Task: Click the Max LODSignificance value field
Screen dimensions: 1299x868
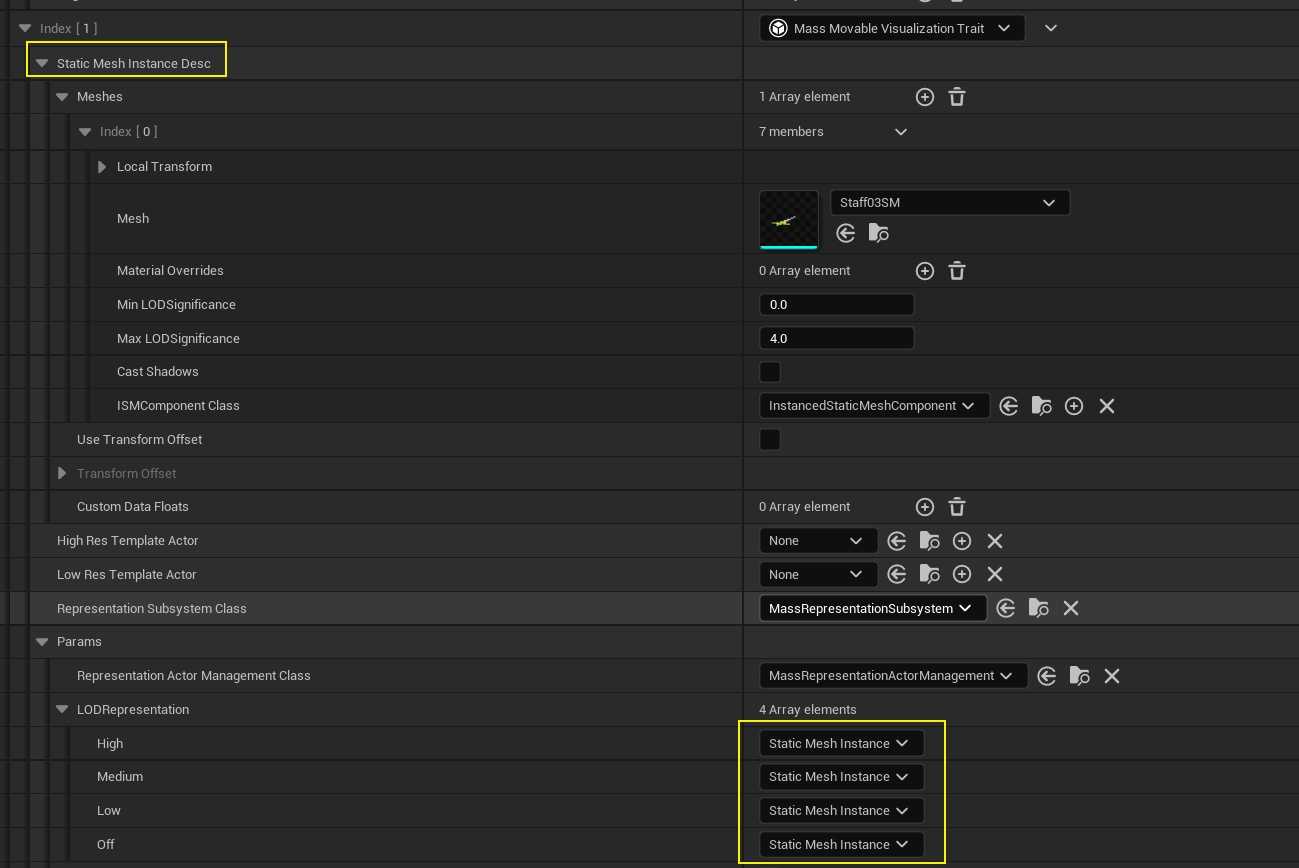Action: (x=836, y=339)
